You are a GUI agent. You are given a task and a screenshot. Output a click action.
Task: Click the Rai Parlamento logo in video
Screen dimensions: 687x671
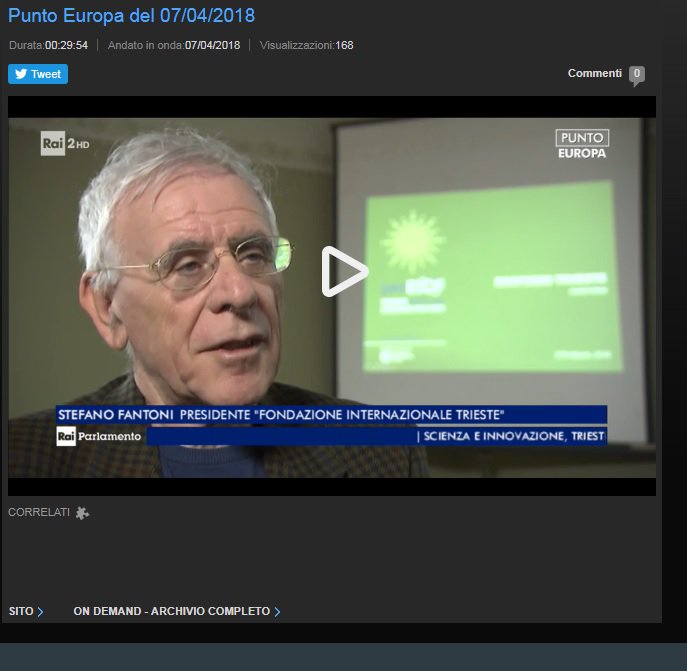pos(99,436)
